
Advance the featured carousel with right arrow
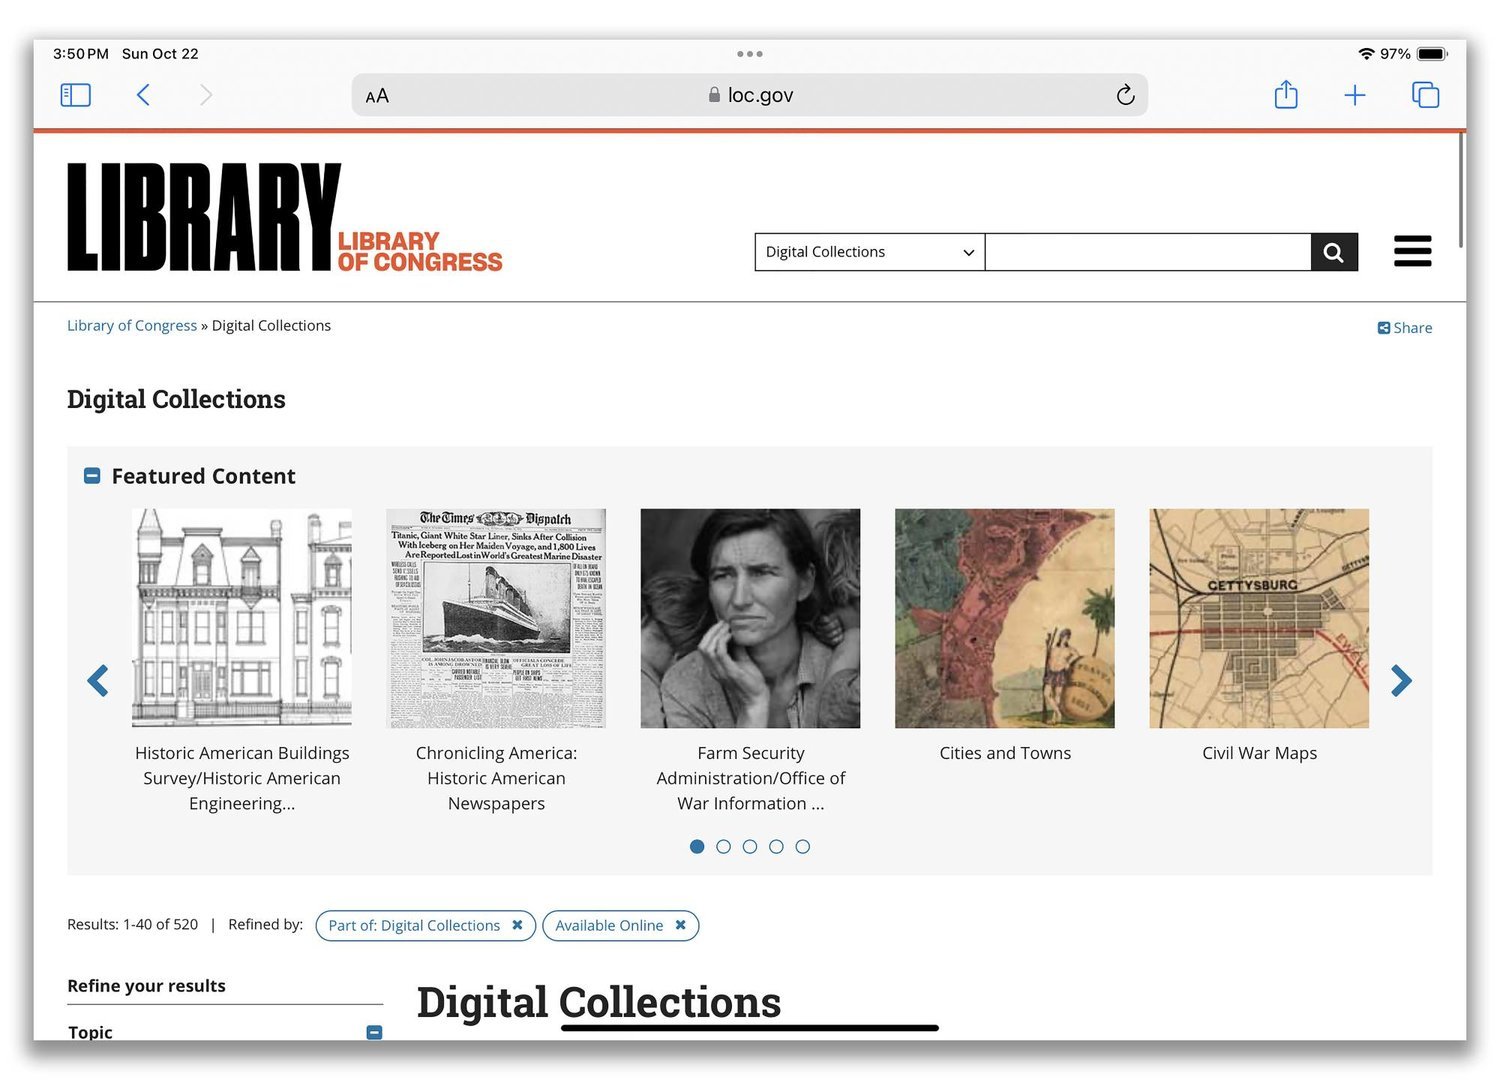tap(1401, 681)
